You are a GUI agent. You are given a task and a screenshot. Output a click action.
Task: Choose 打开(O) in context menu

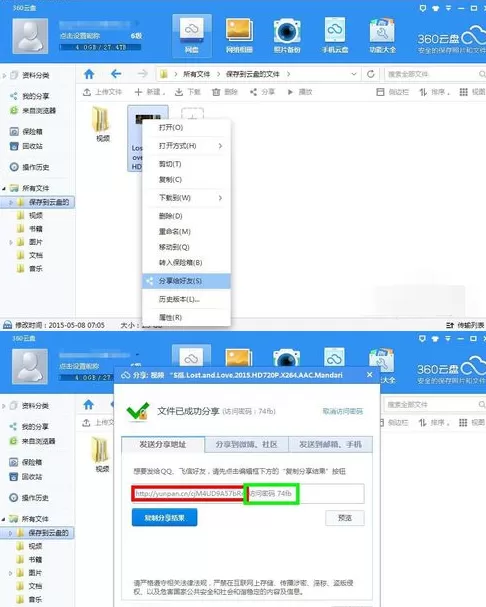[187, 127]
